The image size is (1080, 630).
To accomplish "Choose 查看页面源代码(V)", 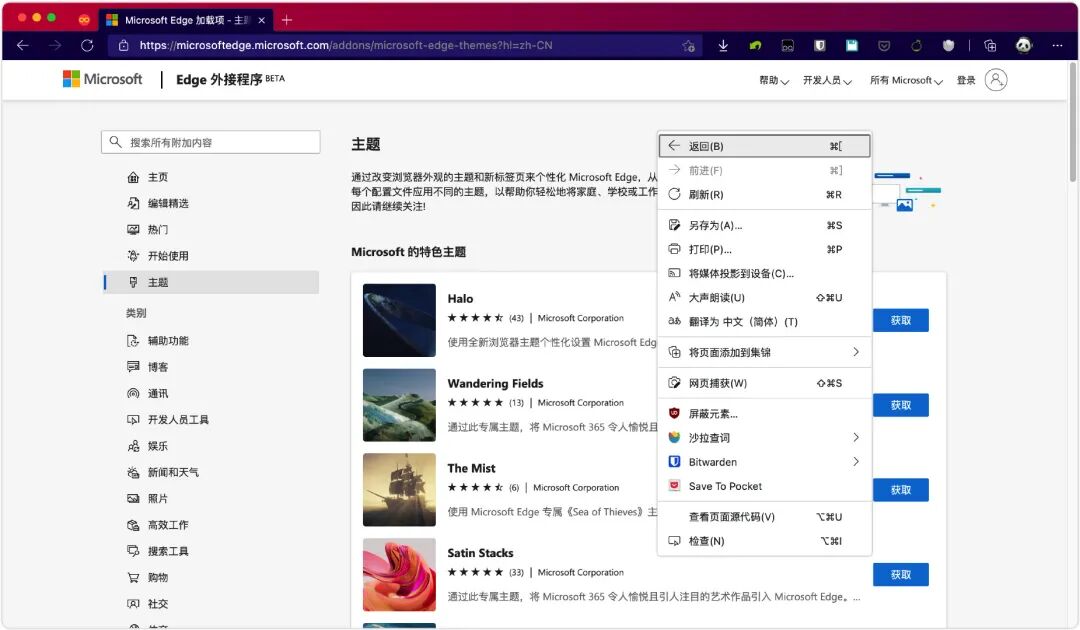I will point(765,517).
